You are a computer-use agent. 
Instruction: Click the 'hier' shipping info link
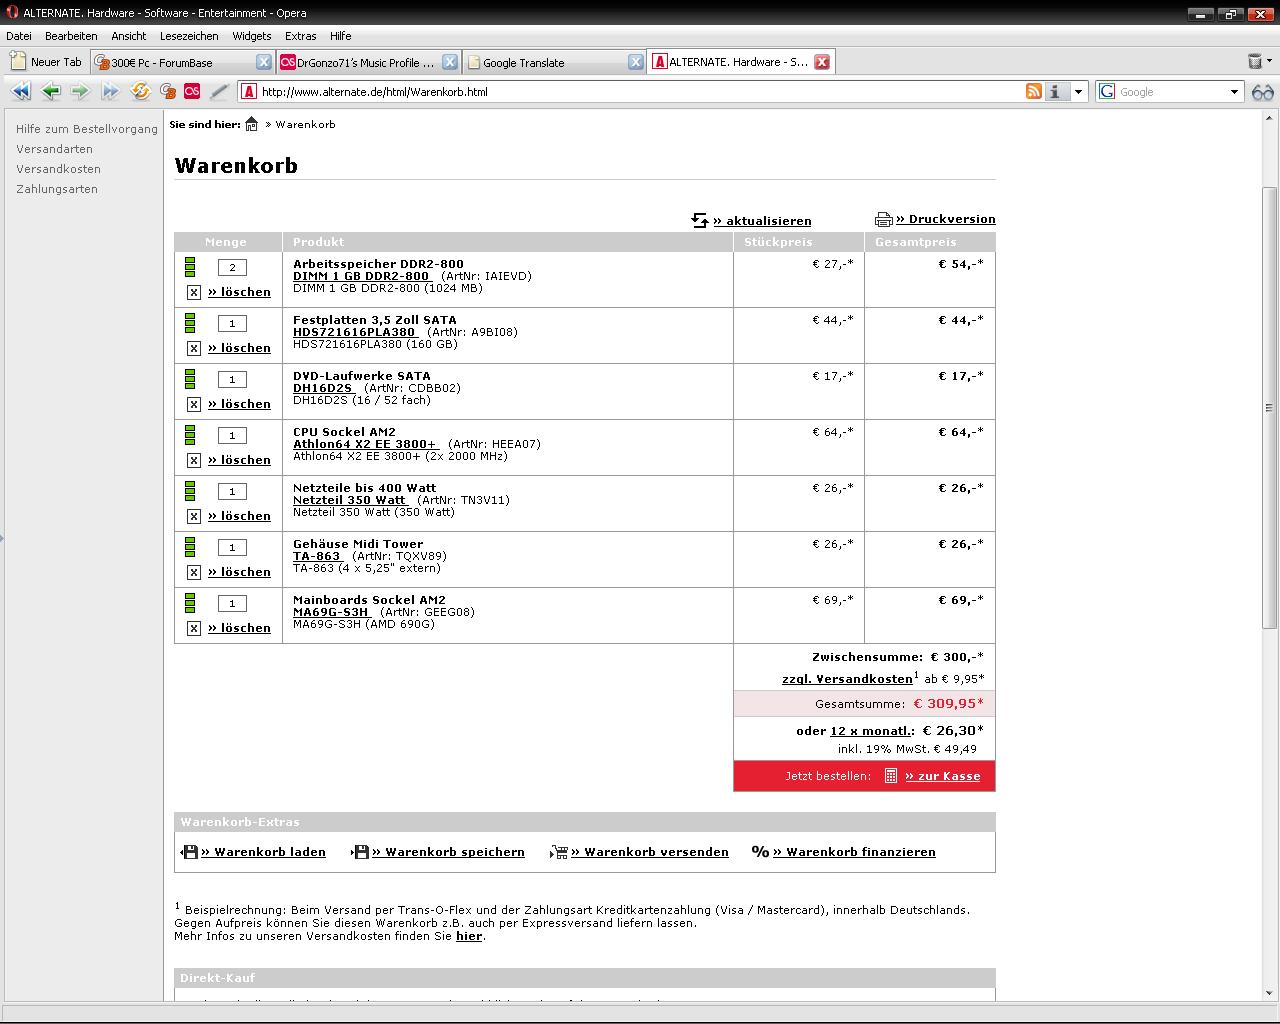coord(469,936)
